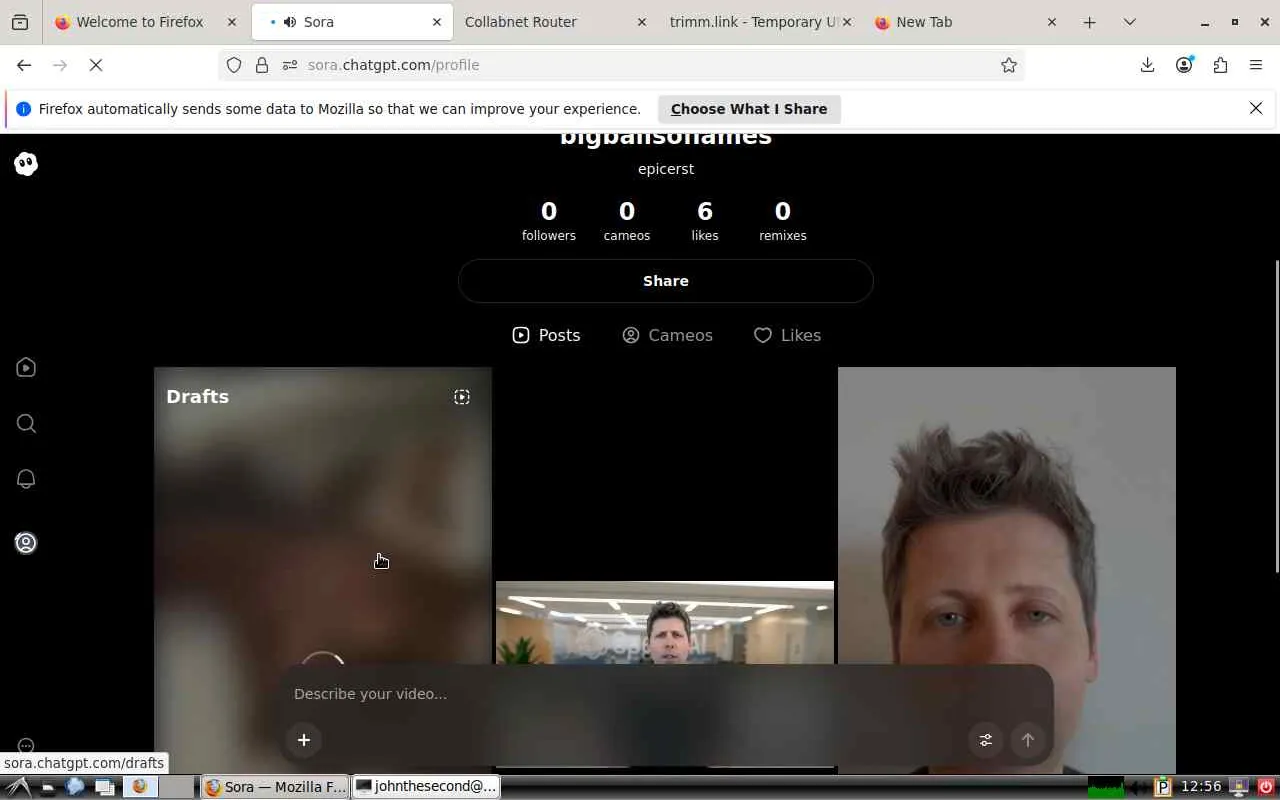The image size is (1280, 800).
Task: Expand the list all tabs dropdown
Action: [1130, 22]
